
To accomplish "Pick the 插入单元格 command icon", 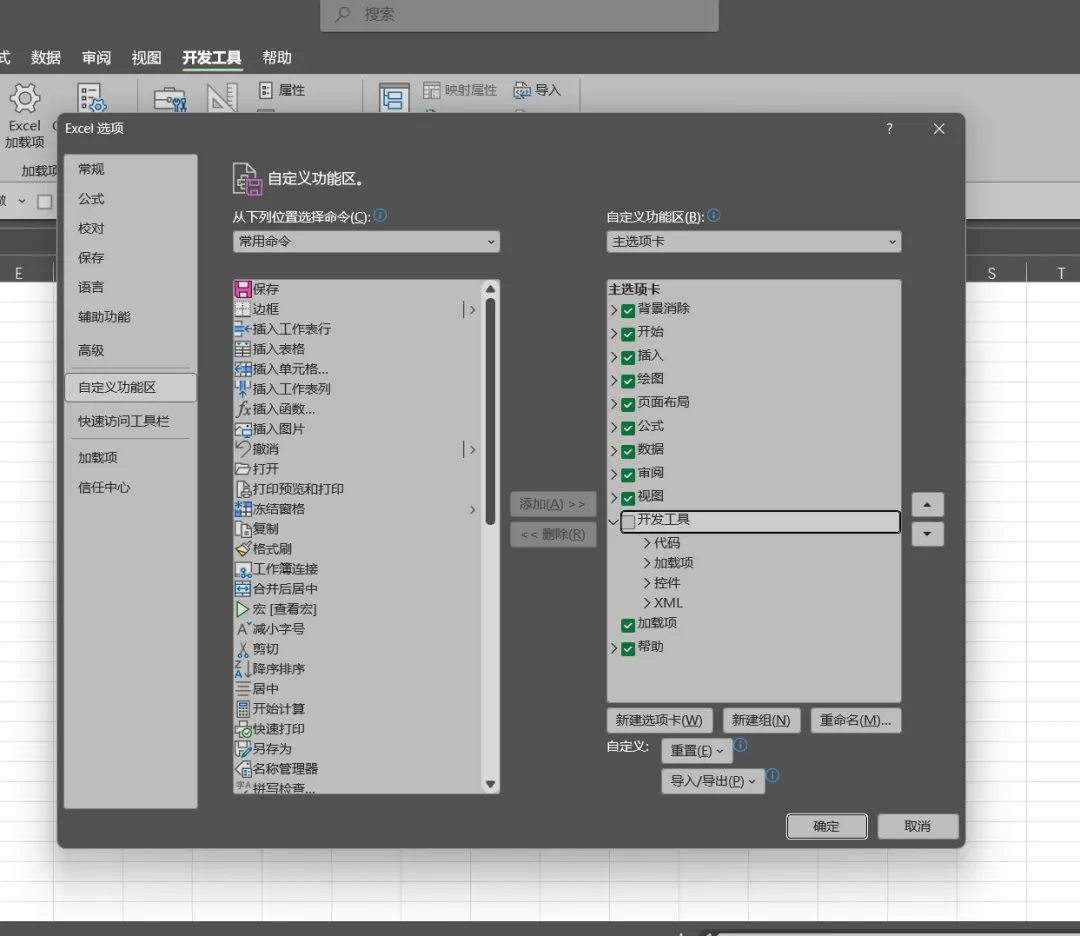I will (243, 369).
